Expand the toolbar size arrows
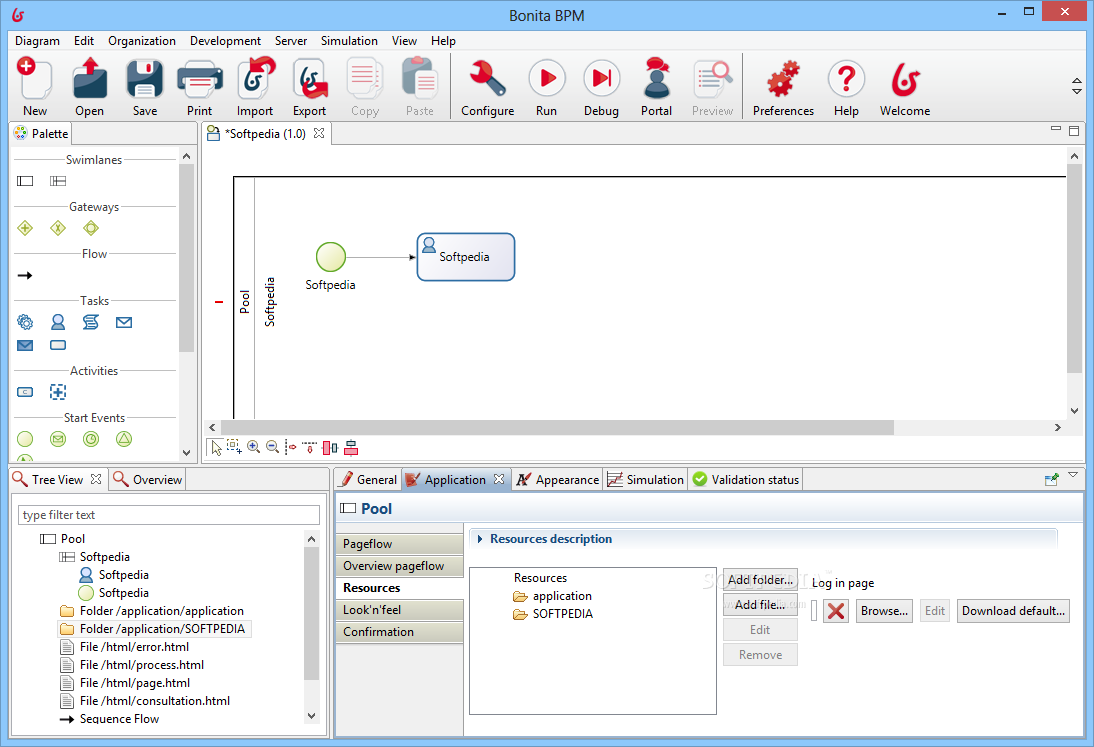1094x747 pixels. [x=1077, y=86]
